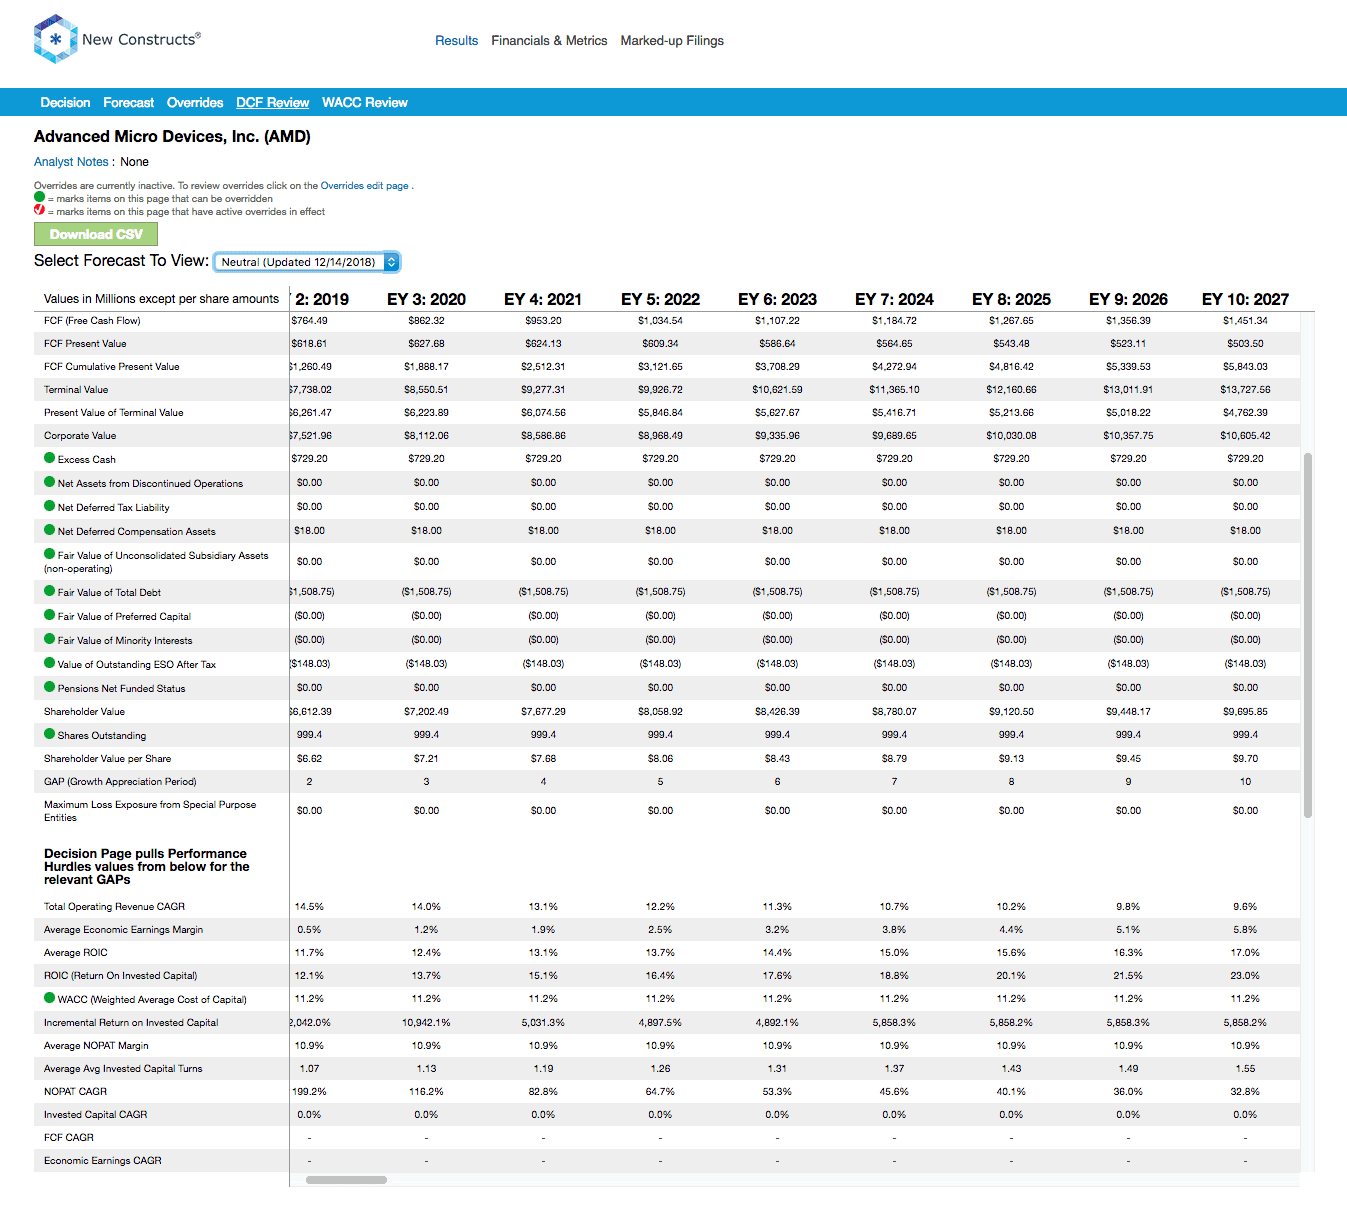Viewport: 1347px width, 1207px height.
Task: Click the Download CSV button
Action: coord(96,234)
